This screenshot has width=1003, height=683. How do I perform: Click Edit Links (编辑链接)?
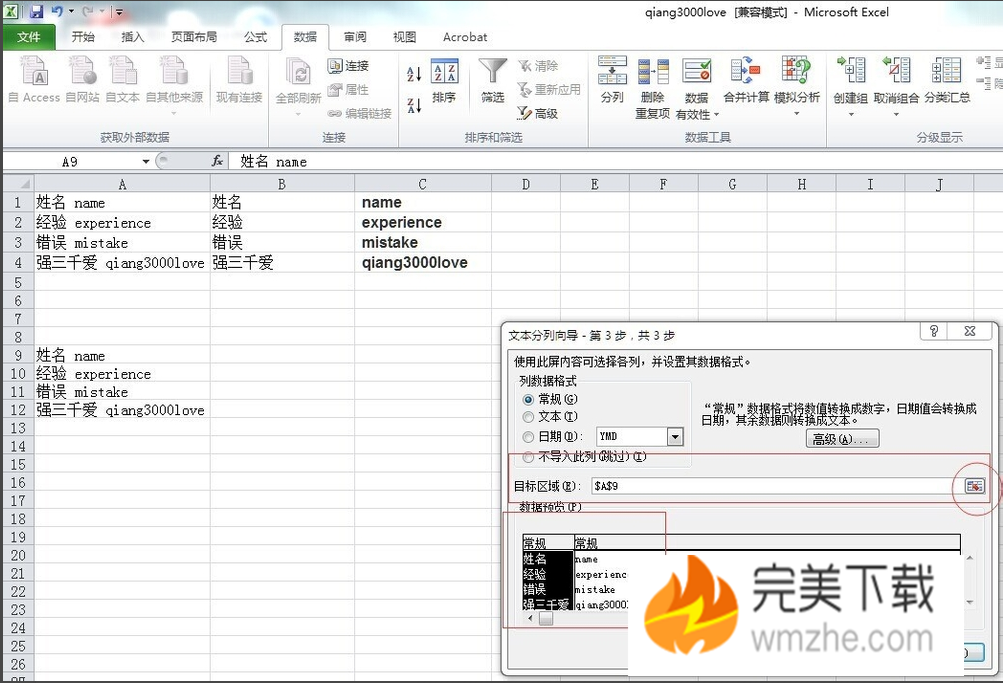359,113
